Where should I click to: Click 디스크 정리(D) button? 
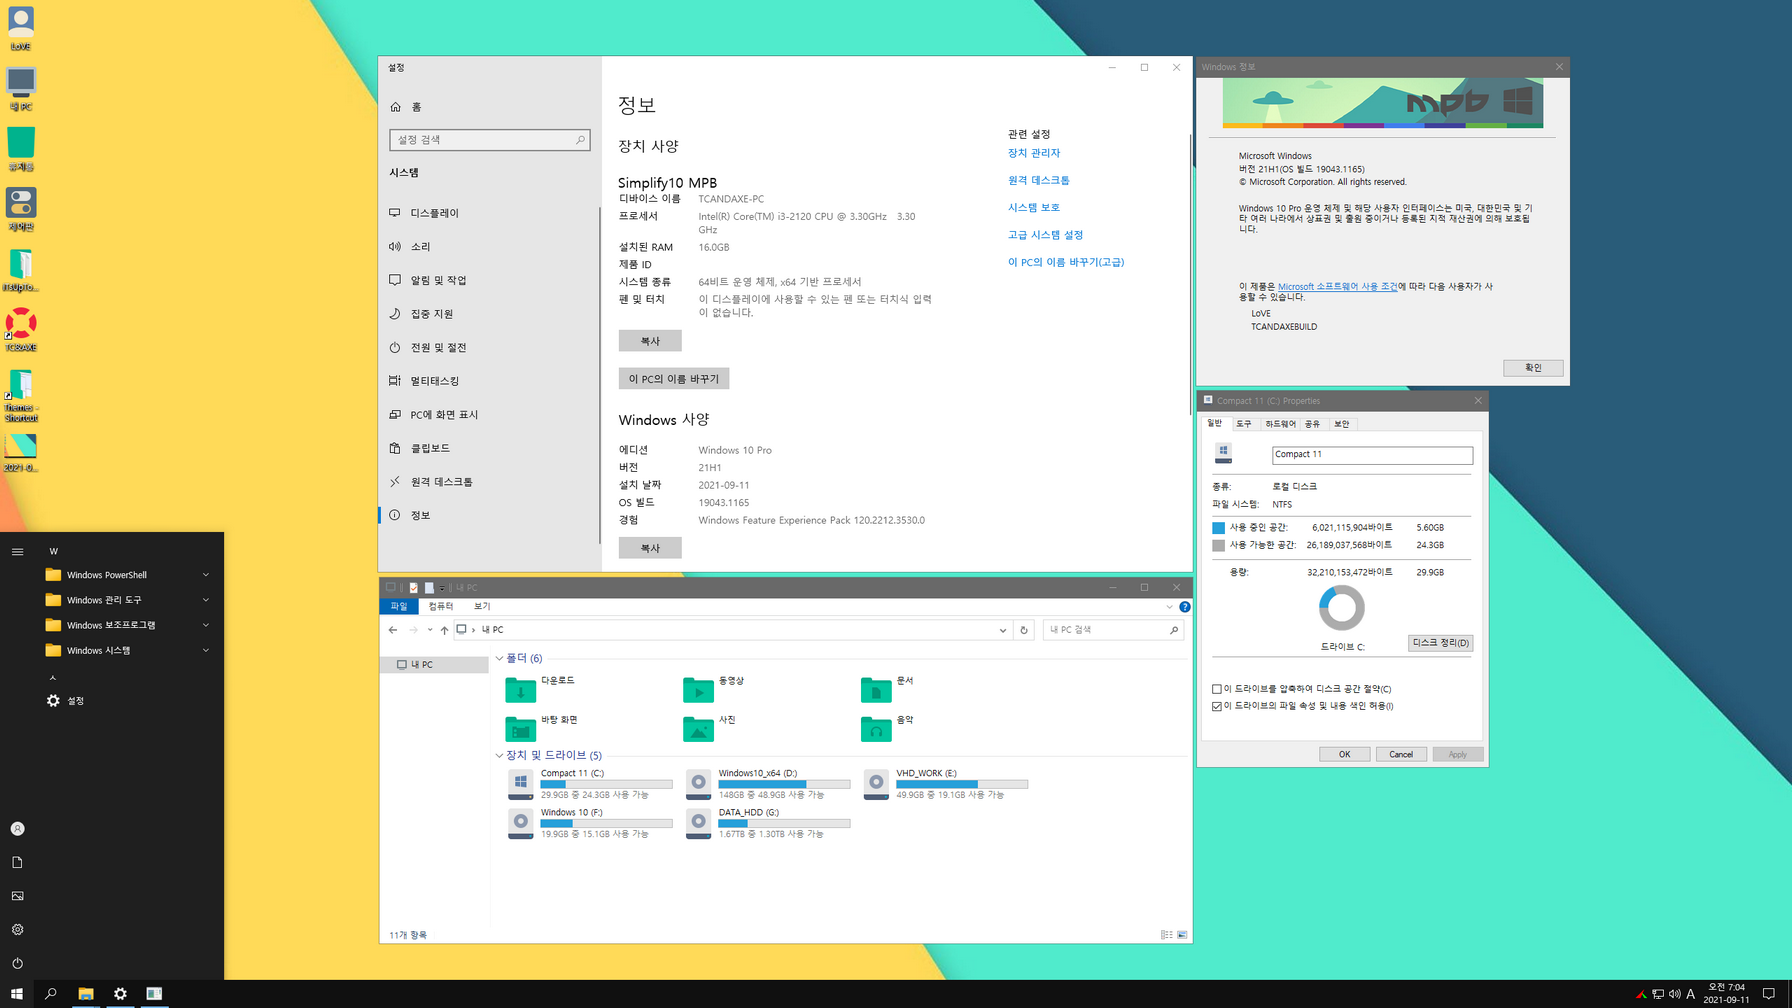[1440, 643]
